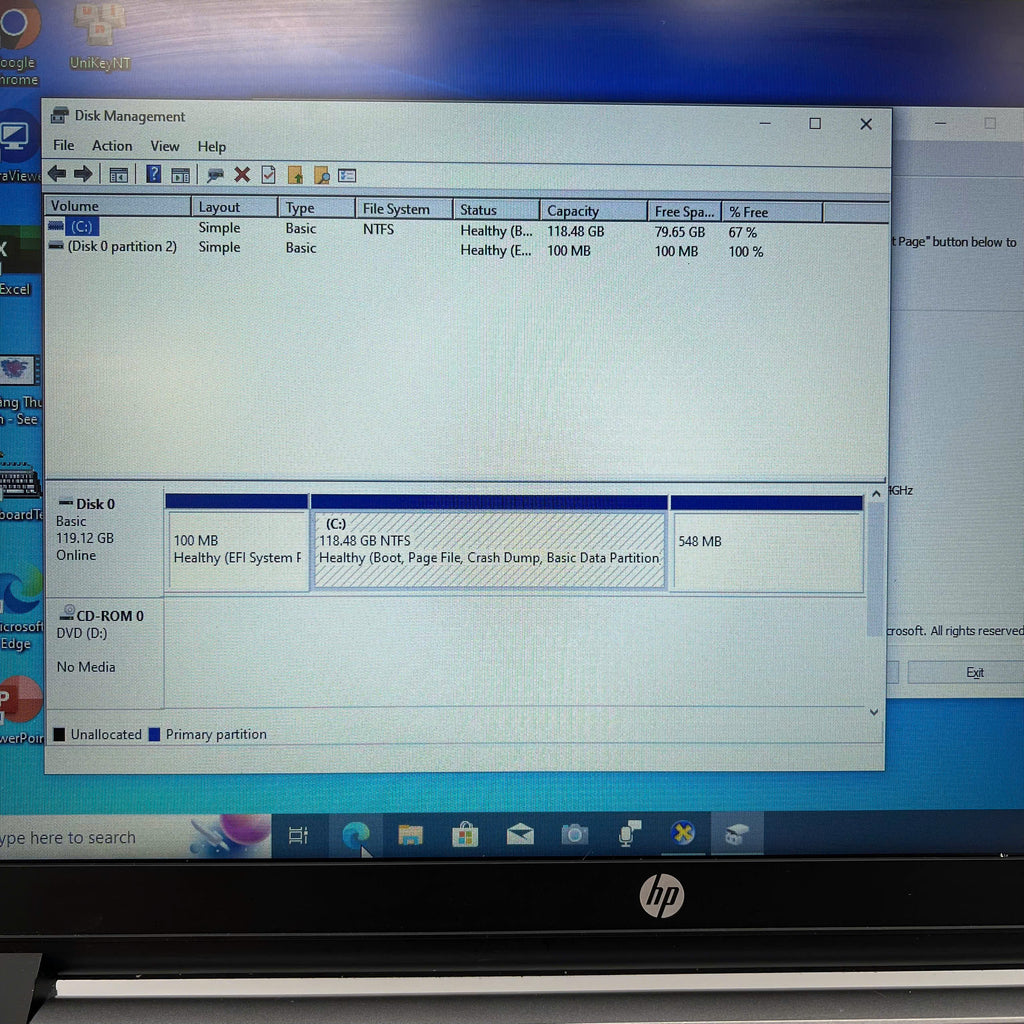Select the Disk 0 partition 2 row
Viewport: 1024px width, 1024px height.
coord(121,246)
